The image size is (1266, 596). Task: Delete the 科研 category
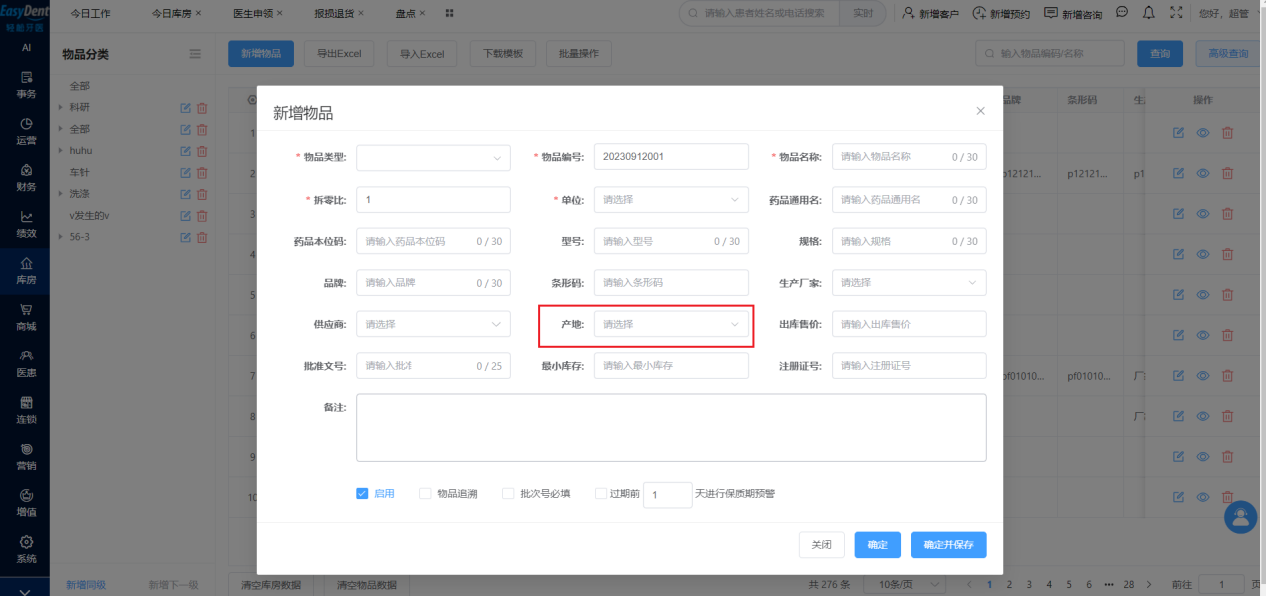202,108
